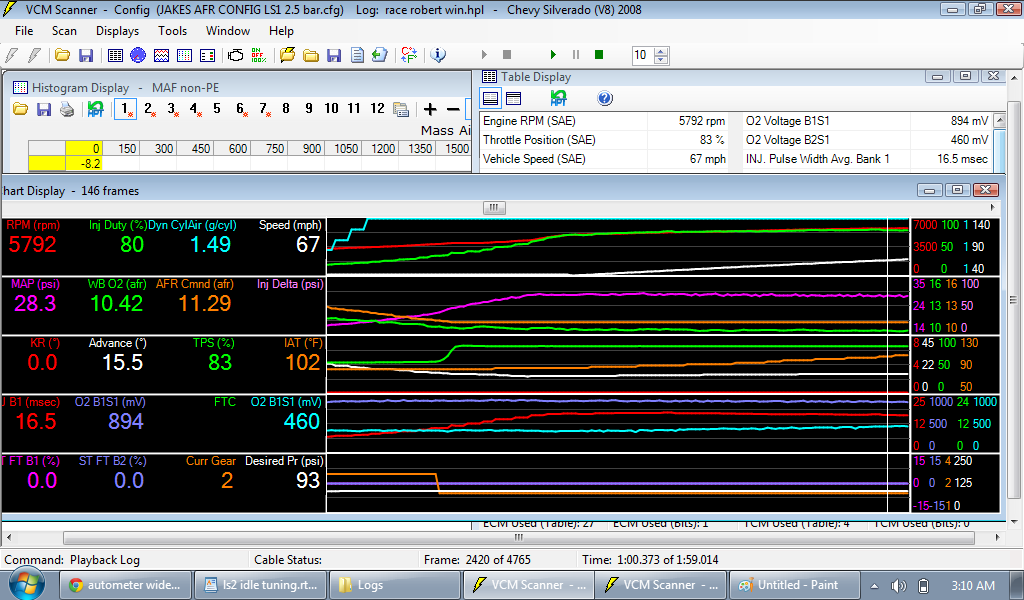Decrease playback speed with down arrow
The width and height of the screenshot is (1024, 600).
661,59
